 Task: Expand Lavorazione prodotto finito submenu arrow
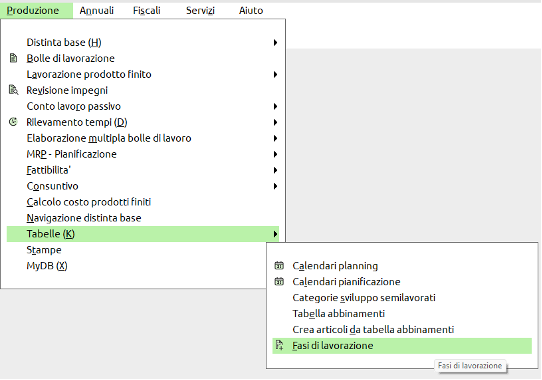[275, 74]
